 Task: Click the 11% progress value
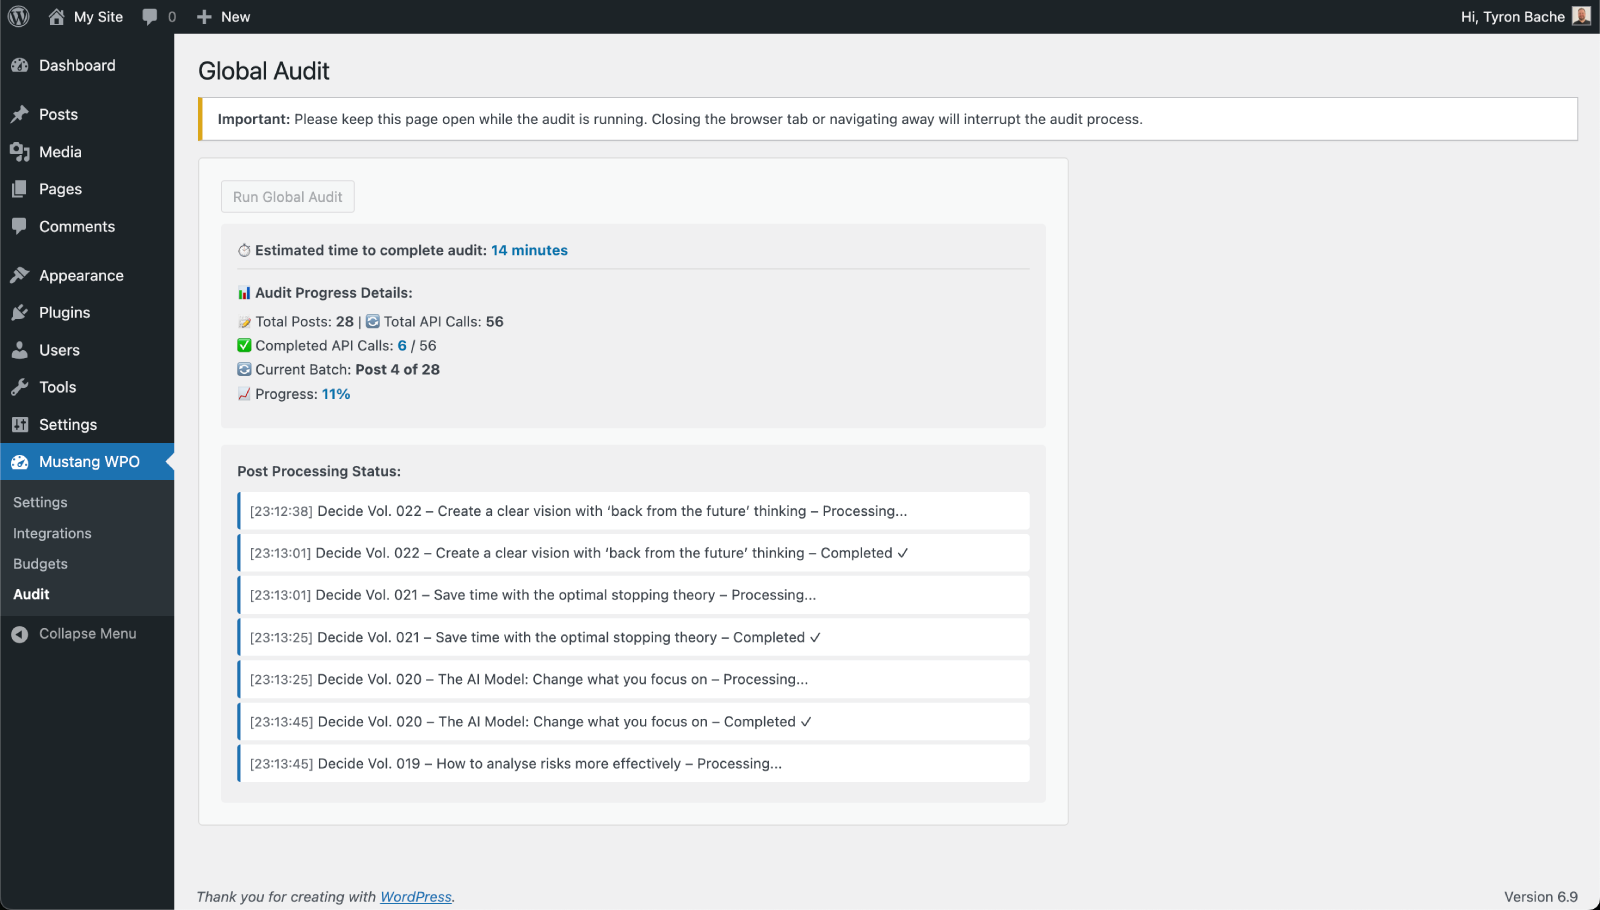click(336, 394)
